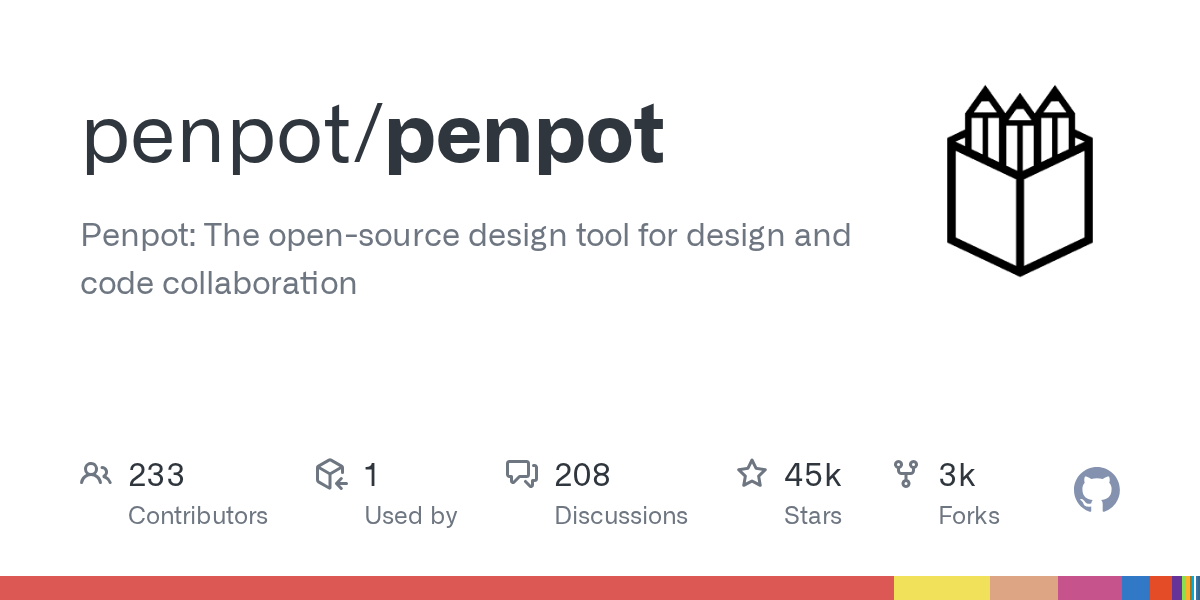1200x600 pixels.
Task: Click the GitHub Octocat logo
Action: point(1096,491)
